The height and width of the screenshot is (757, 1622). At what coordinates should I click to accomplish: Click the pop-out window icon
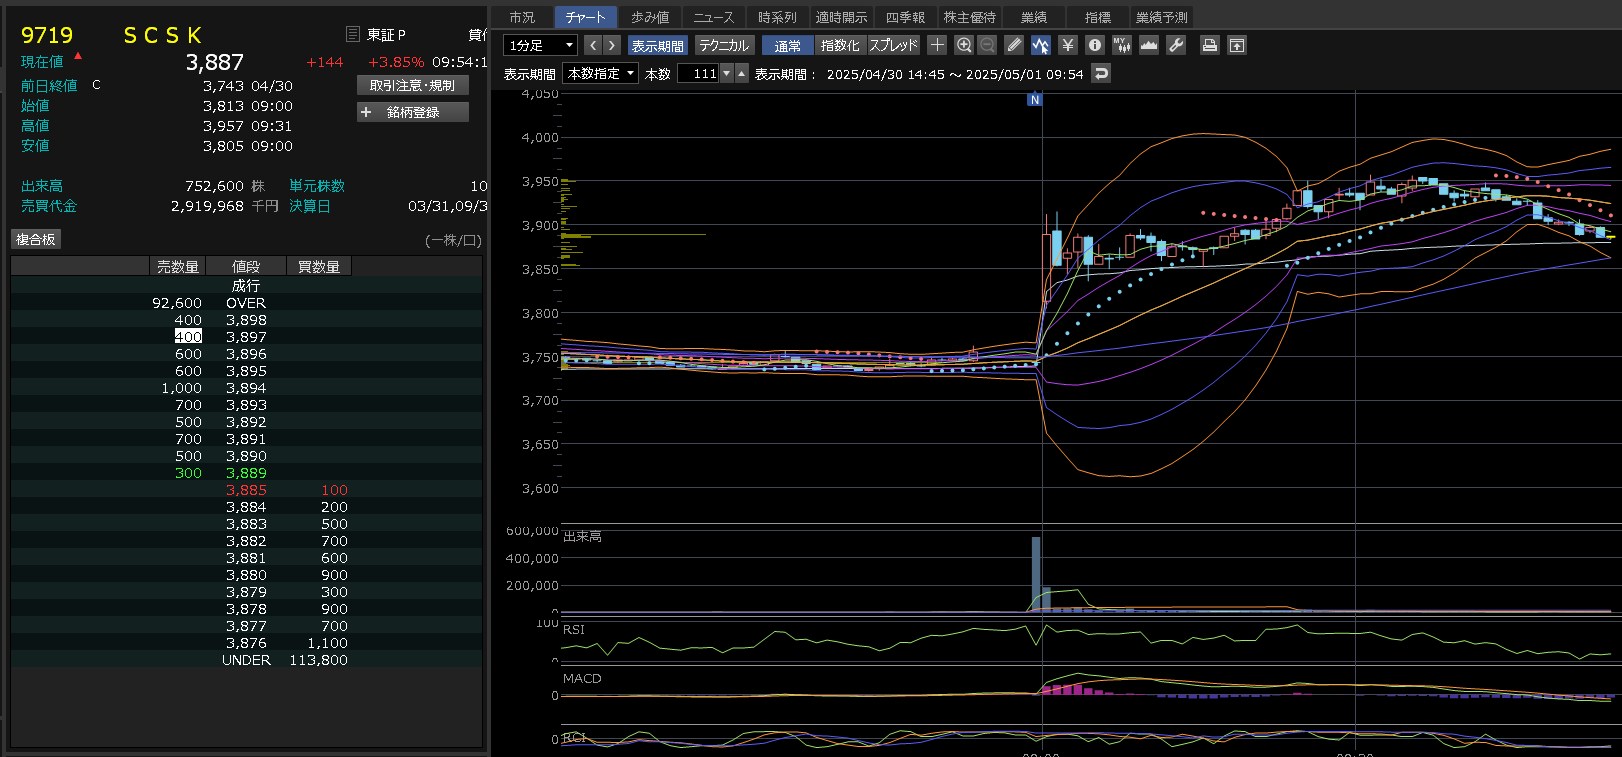[1237, 45]
